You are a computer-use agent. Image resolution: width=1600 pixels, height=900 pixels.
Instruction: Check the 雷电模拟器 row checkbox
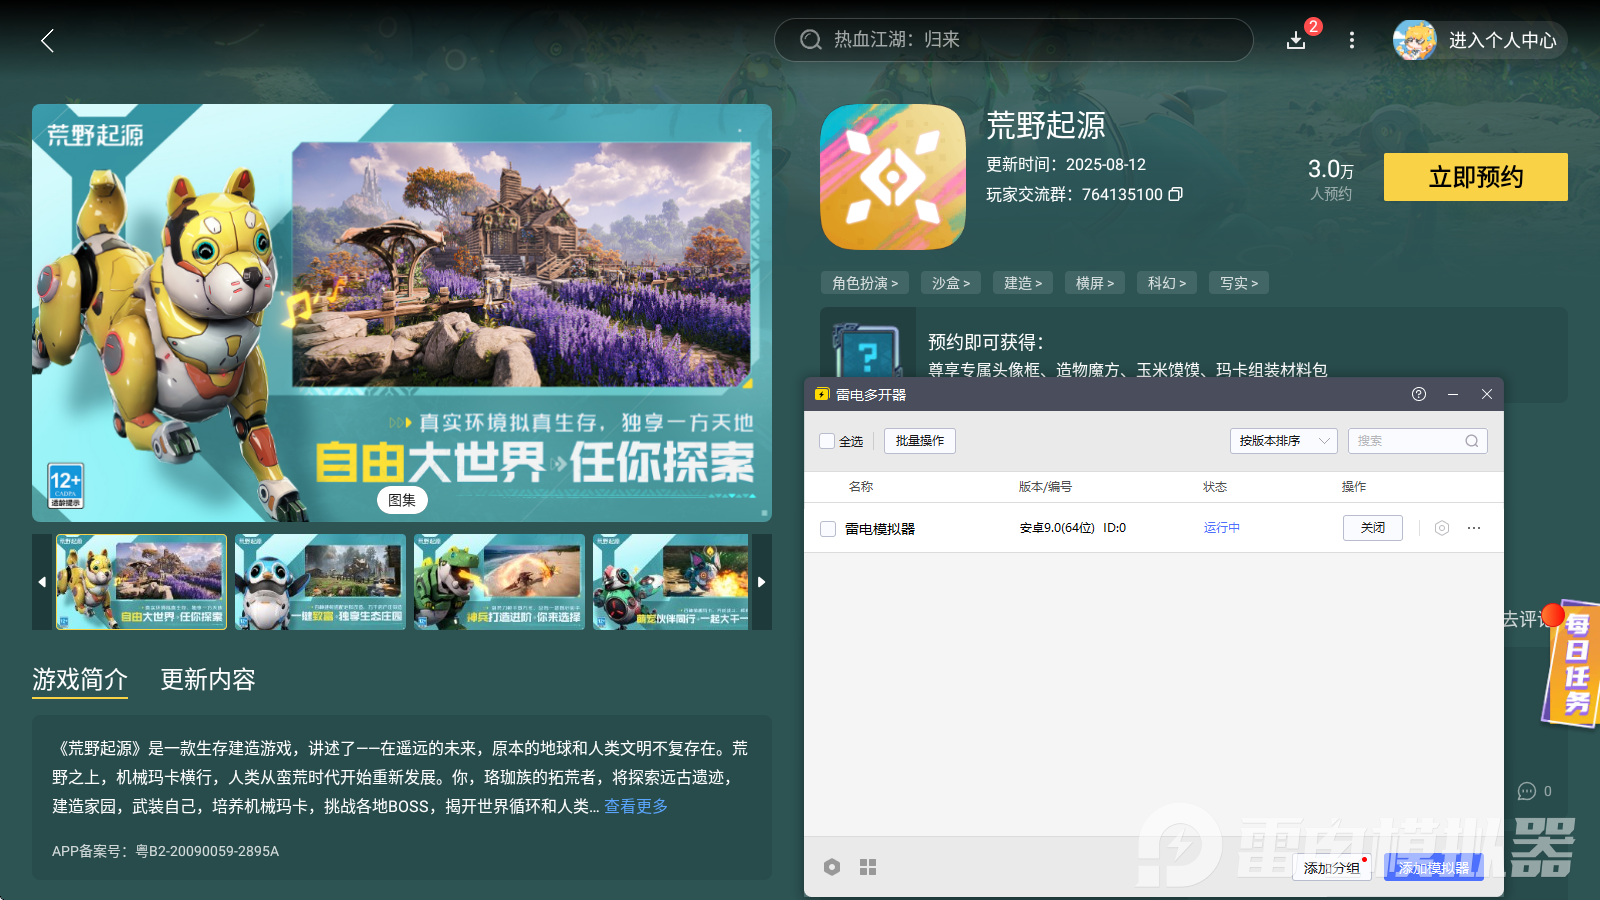(828, 529)
